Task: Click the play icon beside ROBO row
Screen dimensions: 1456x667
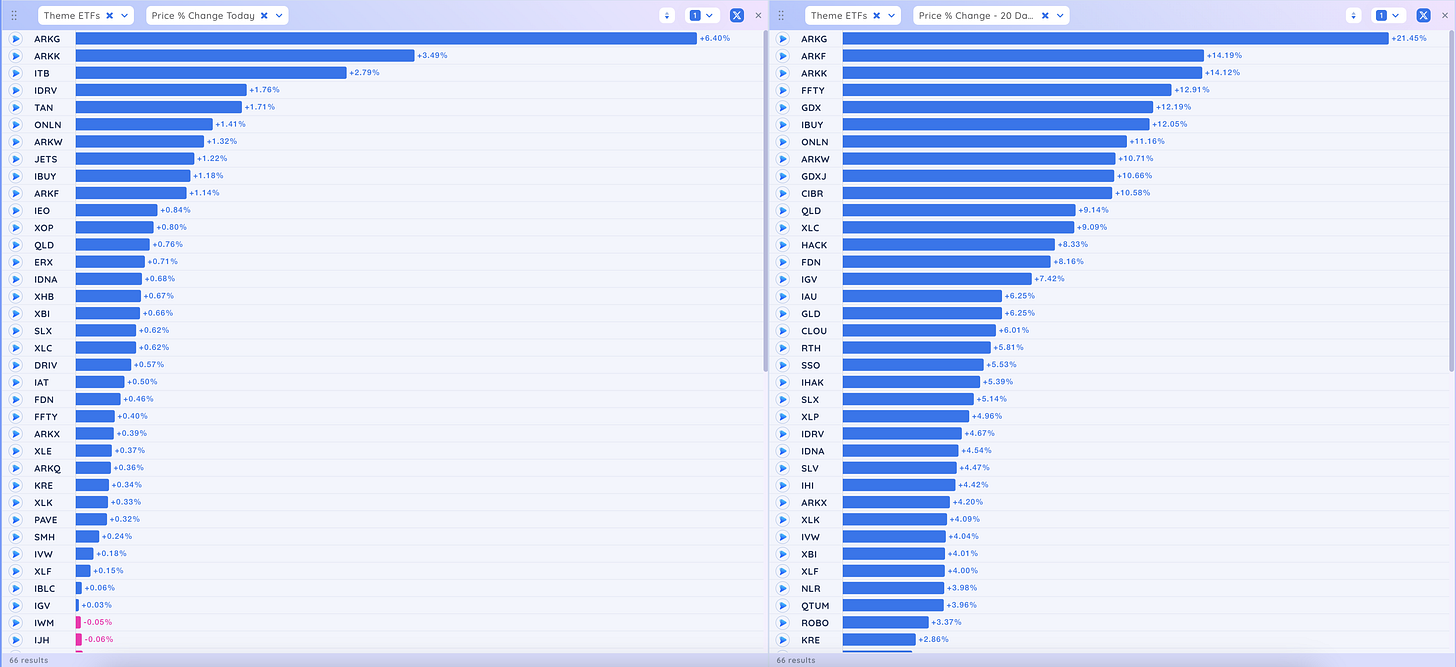Action: point(783,623)
